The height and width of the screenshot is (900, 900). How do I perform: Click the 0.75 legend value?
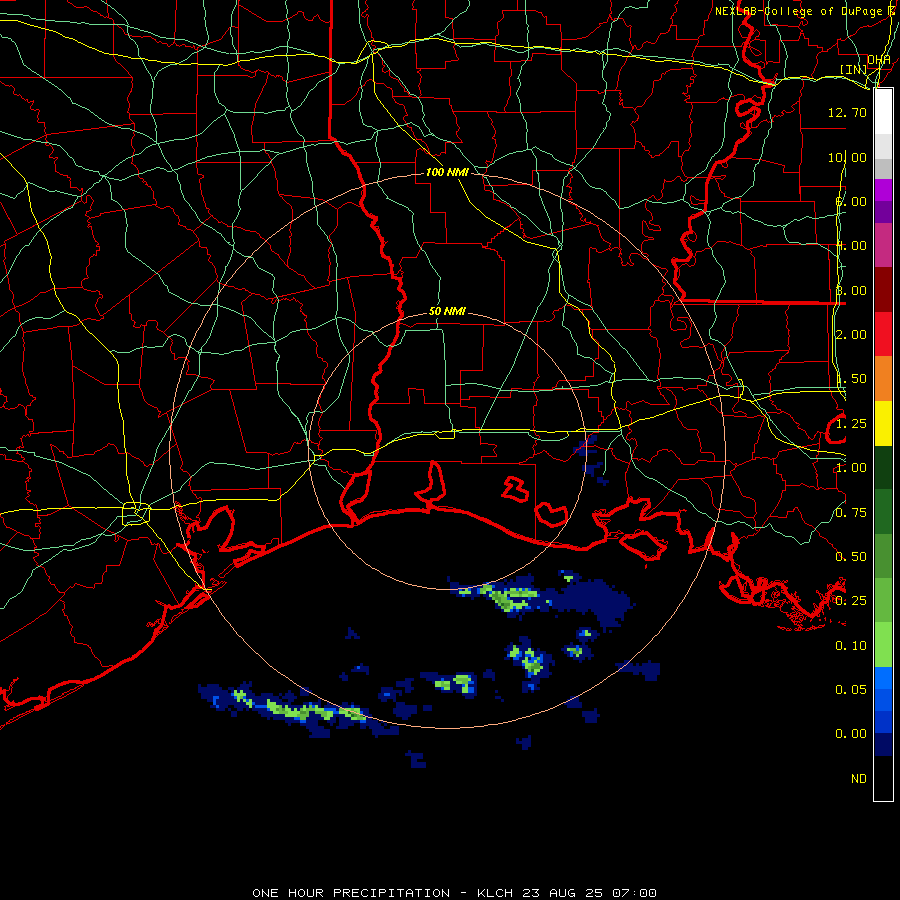pos(851,513)
